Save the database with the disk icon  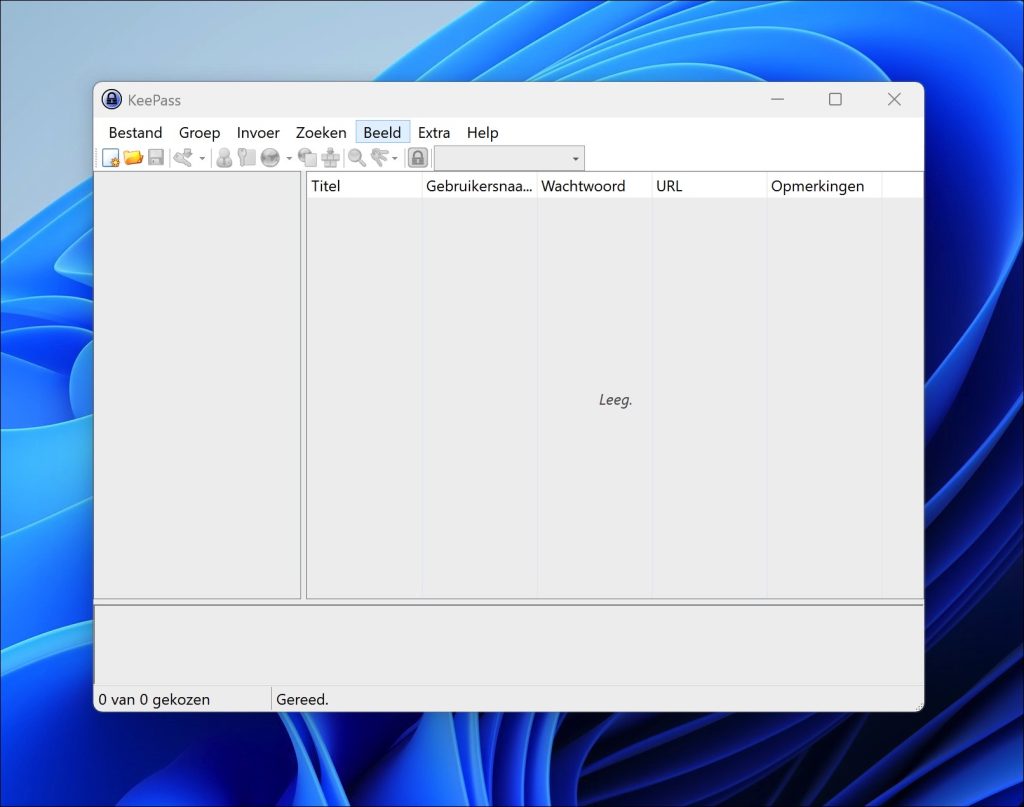(154, 157)
